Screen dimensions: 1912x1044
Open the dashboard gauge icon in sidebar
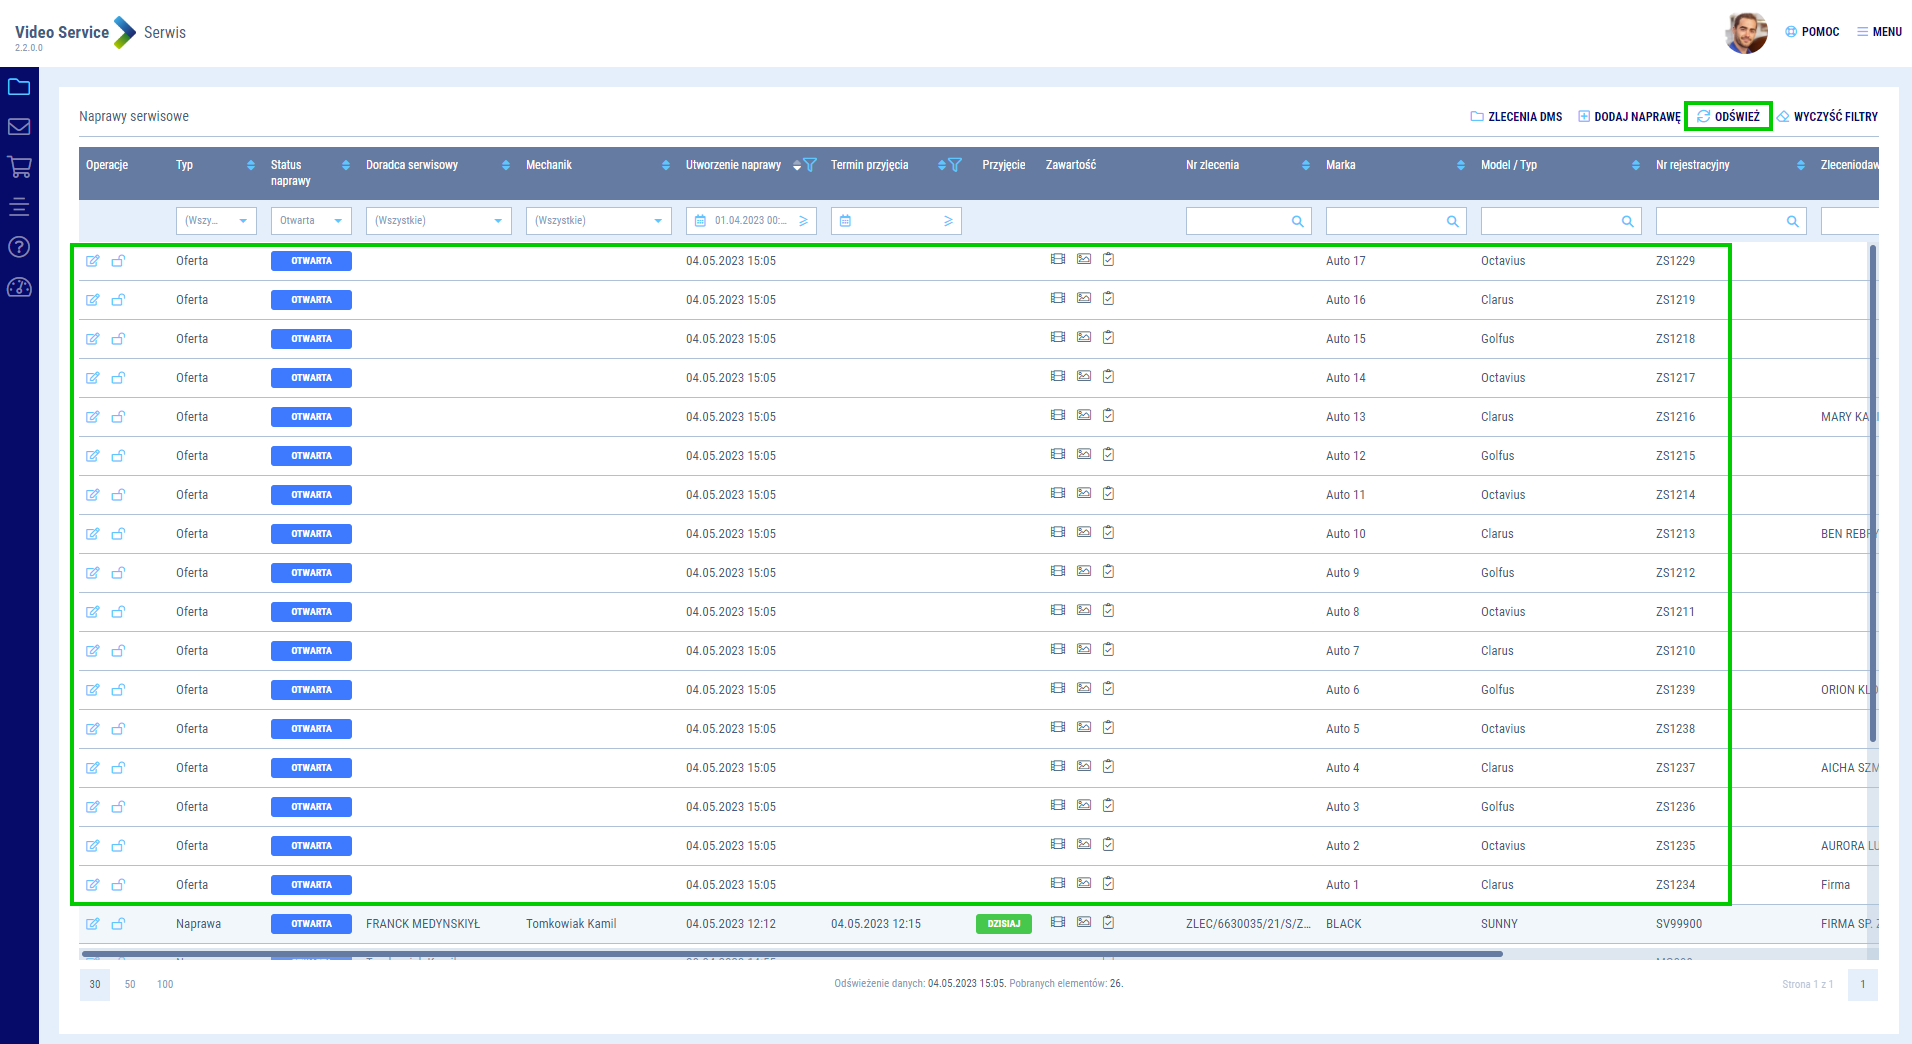coord(19,288)
